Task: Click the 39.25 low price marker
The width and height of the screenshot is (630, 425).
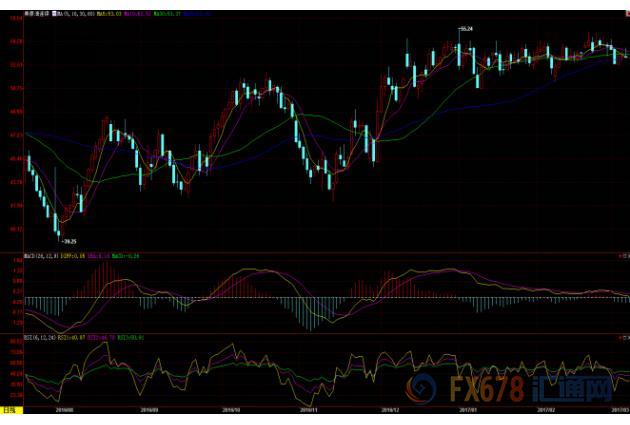Action: point(69,241)
